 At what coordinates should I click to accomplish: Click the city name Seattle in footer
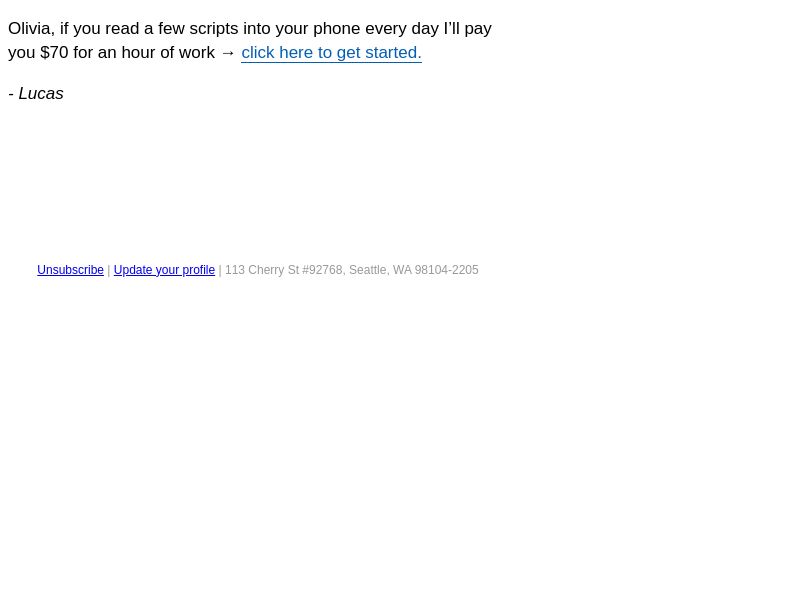tap(369, 270)
